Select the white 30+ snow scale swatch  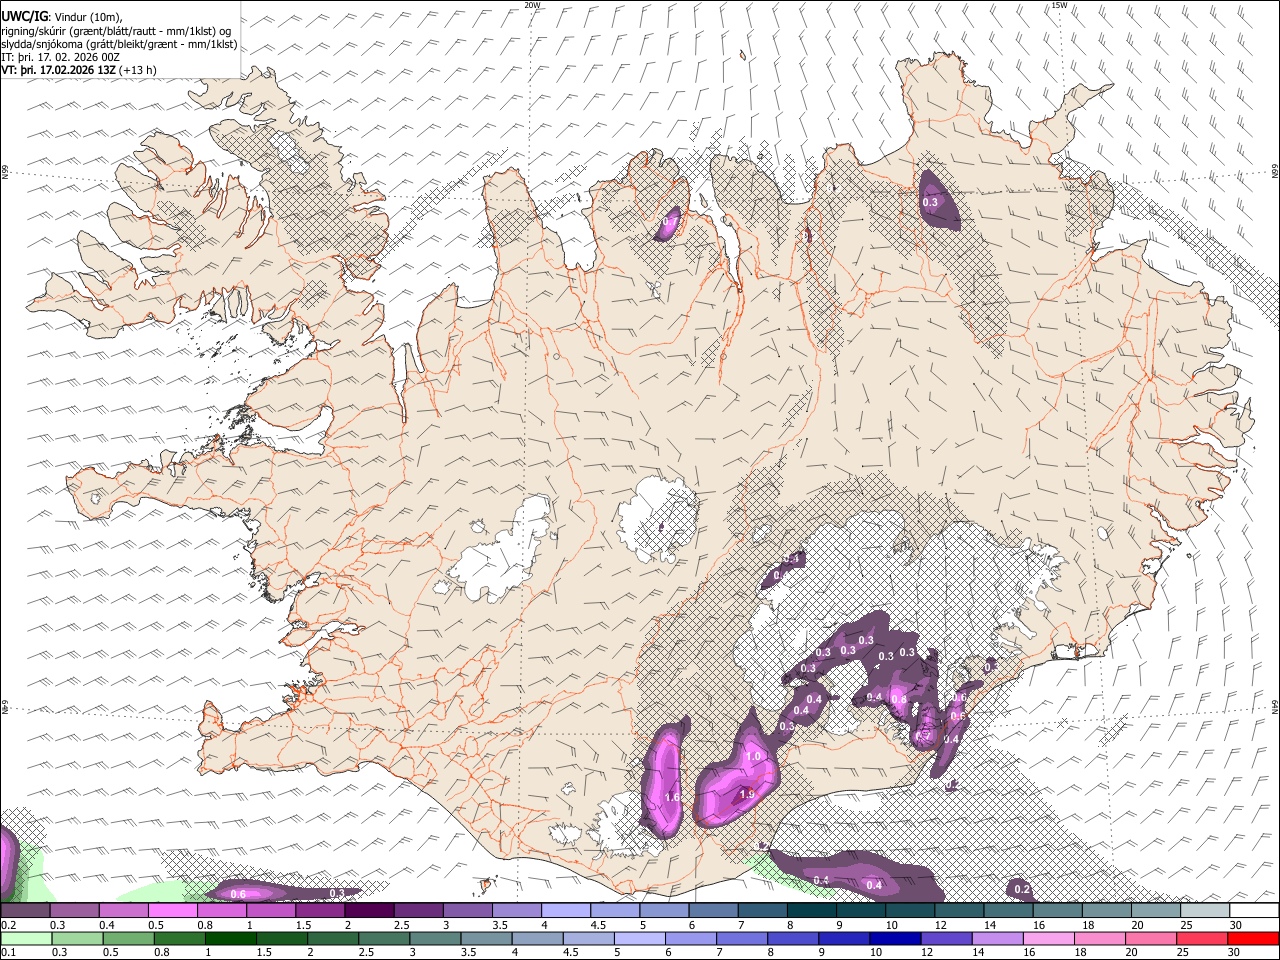tap(1254, 911)
